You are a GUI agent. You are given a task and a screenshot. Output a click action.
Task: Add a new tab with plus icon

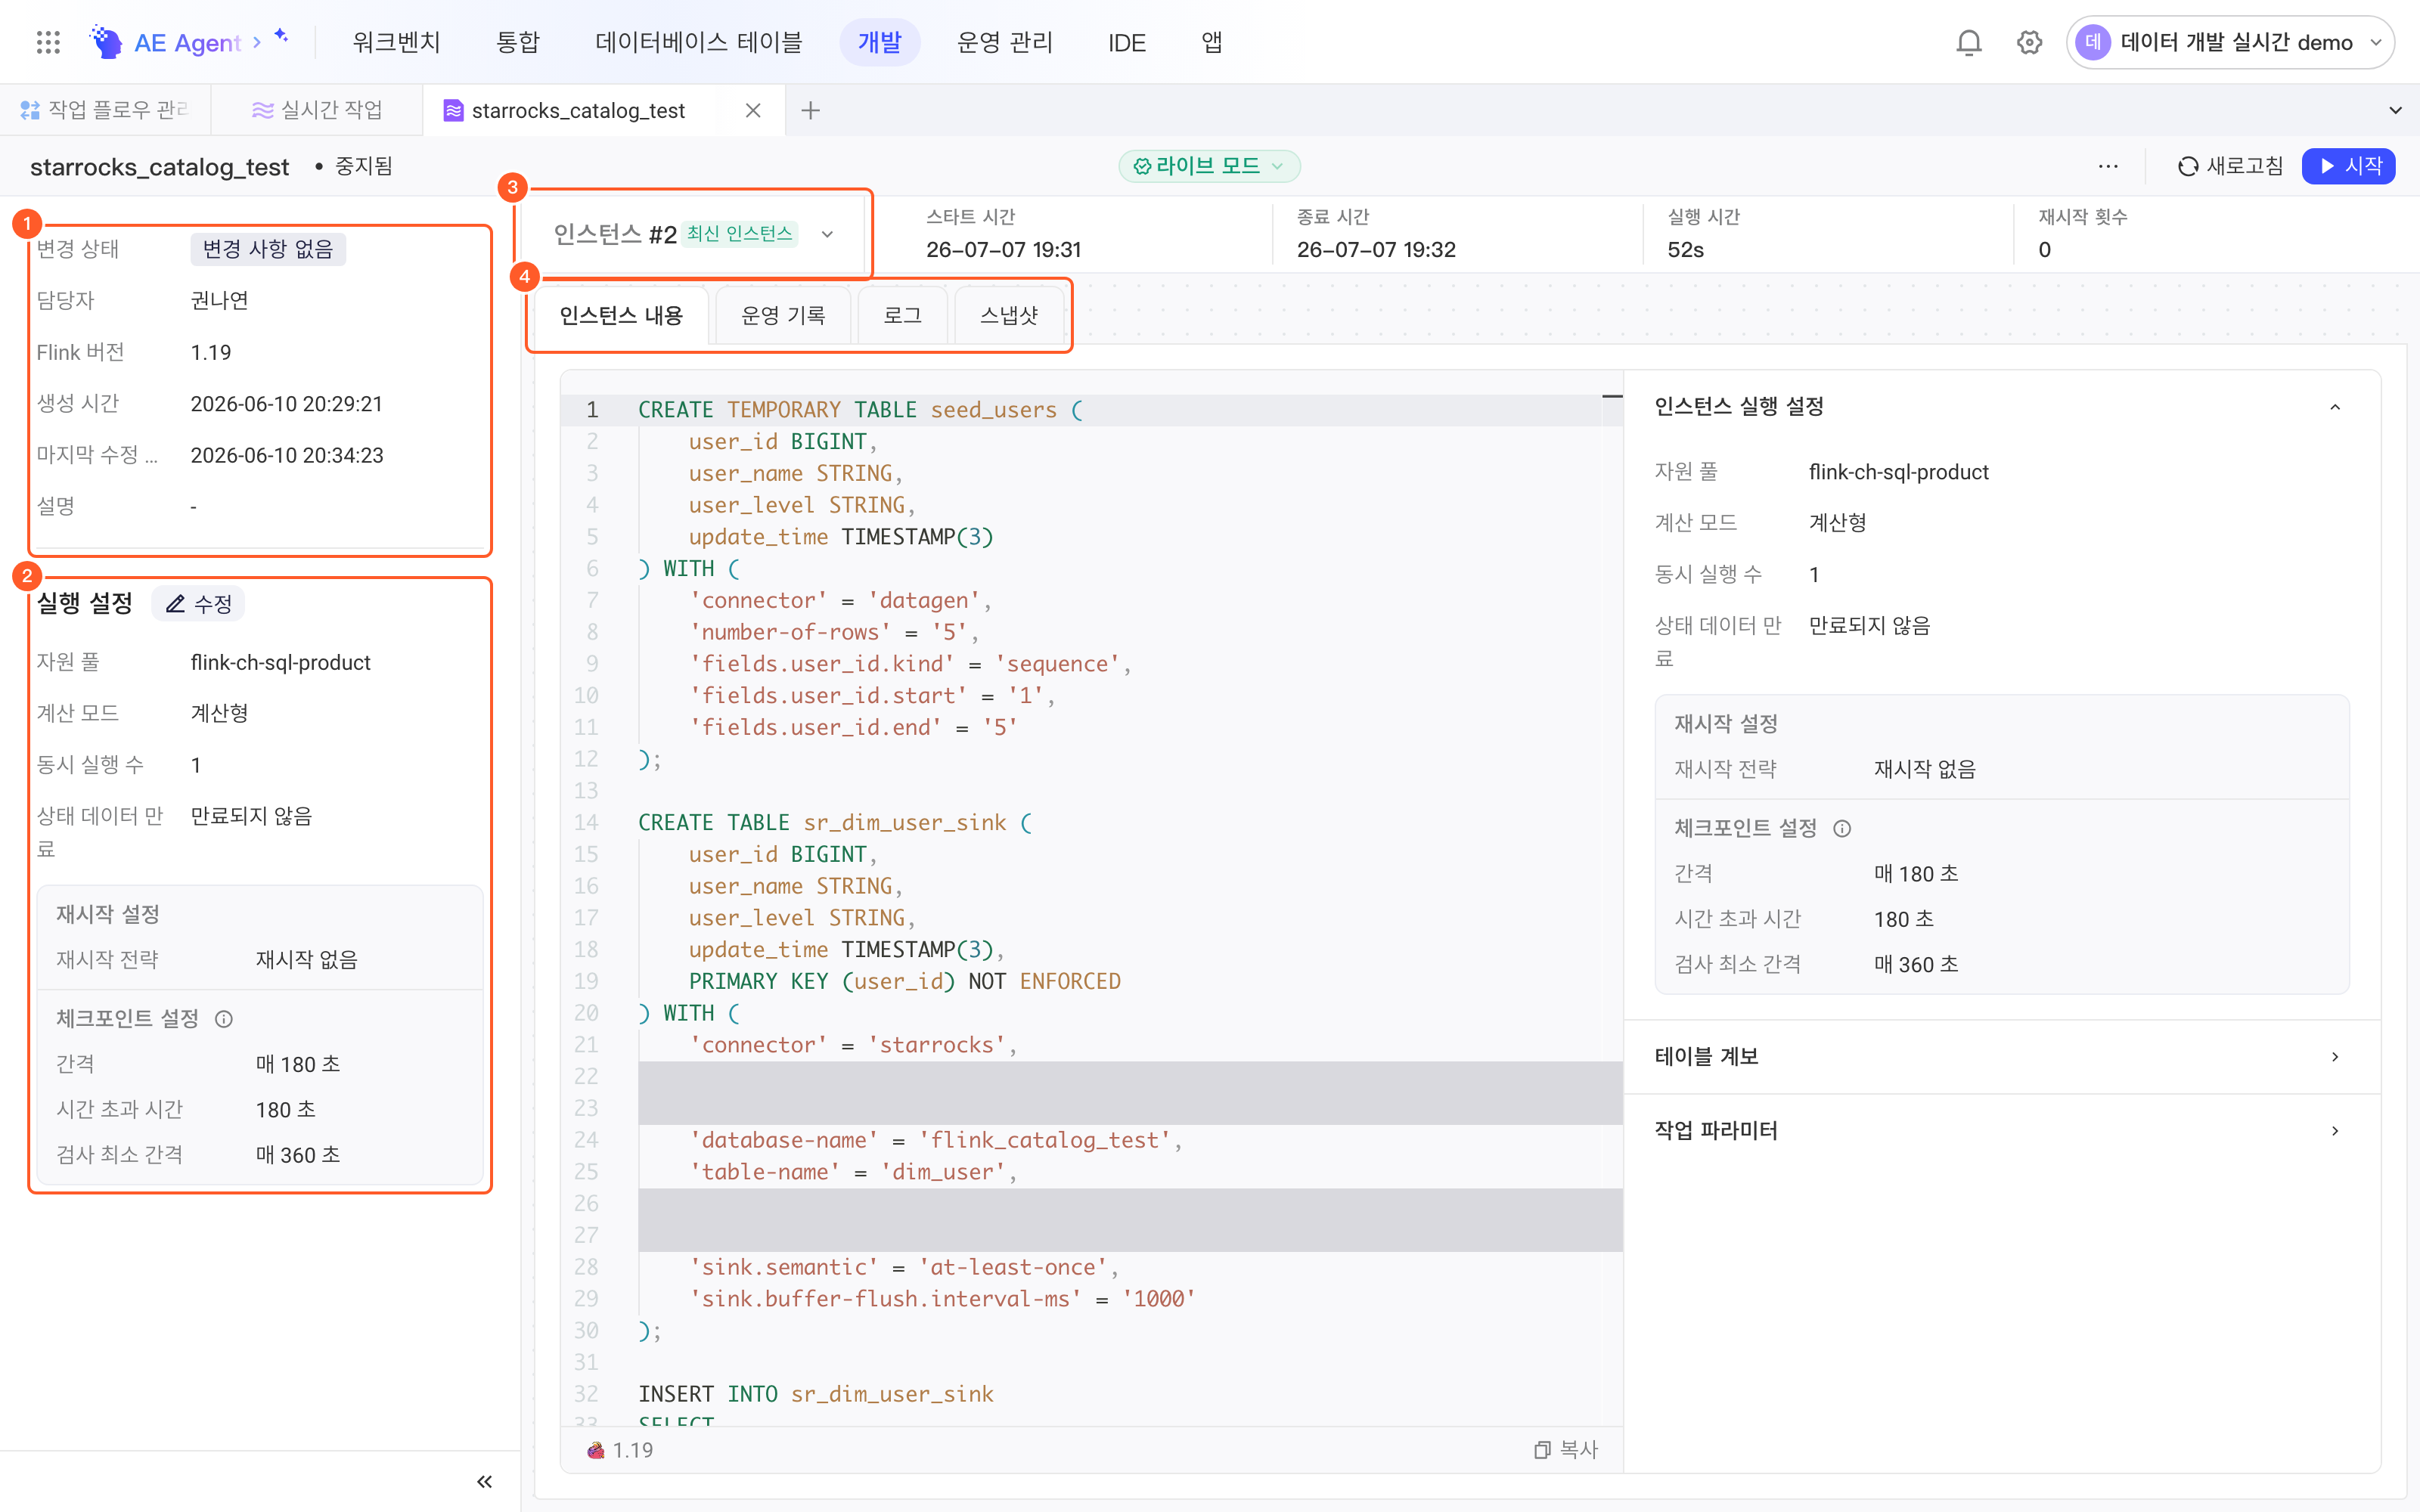tap(811, 110)
